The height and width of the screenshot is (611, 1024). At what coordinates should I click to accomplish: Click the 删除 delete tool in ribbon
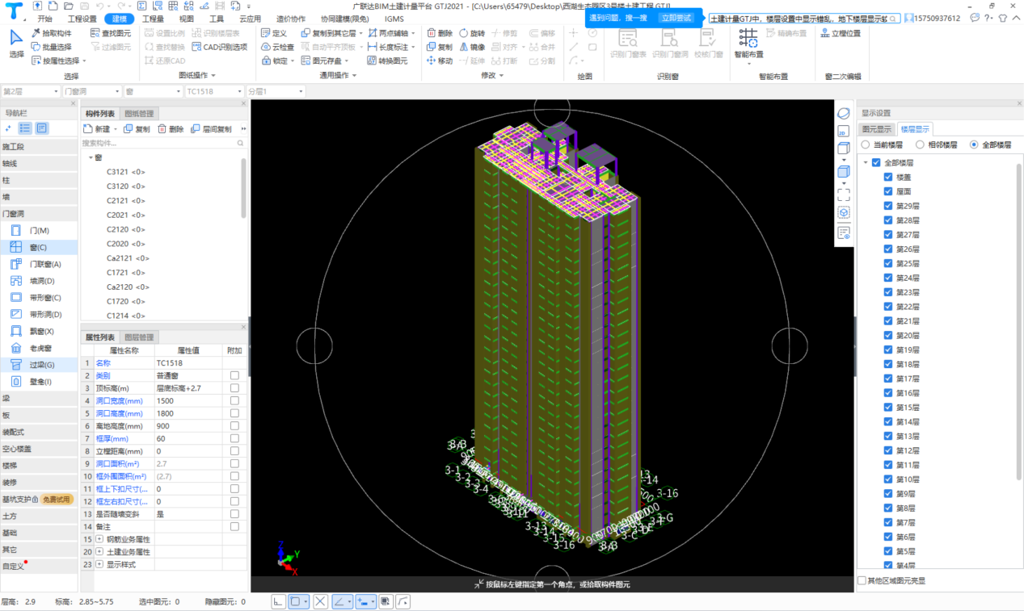[438, 33]
